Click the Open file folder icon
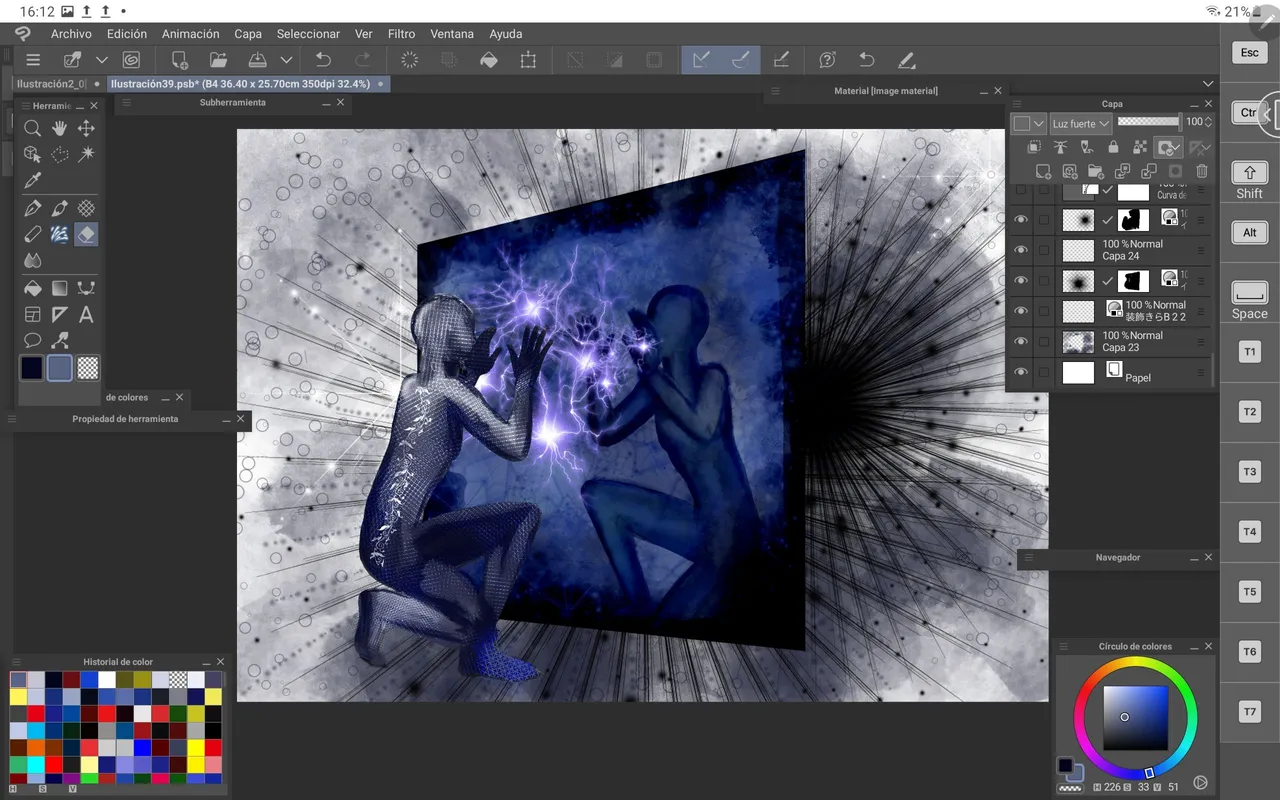Viewport: 1280px width, 800px height. pos(218,60)
